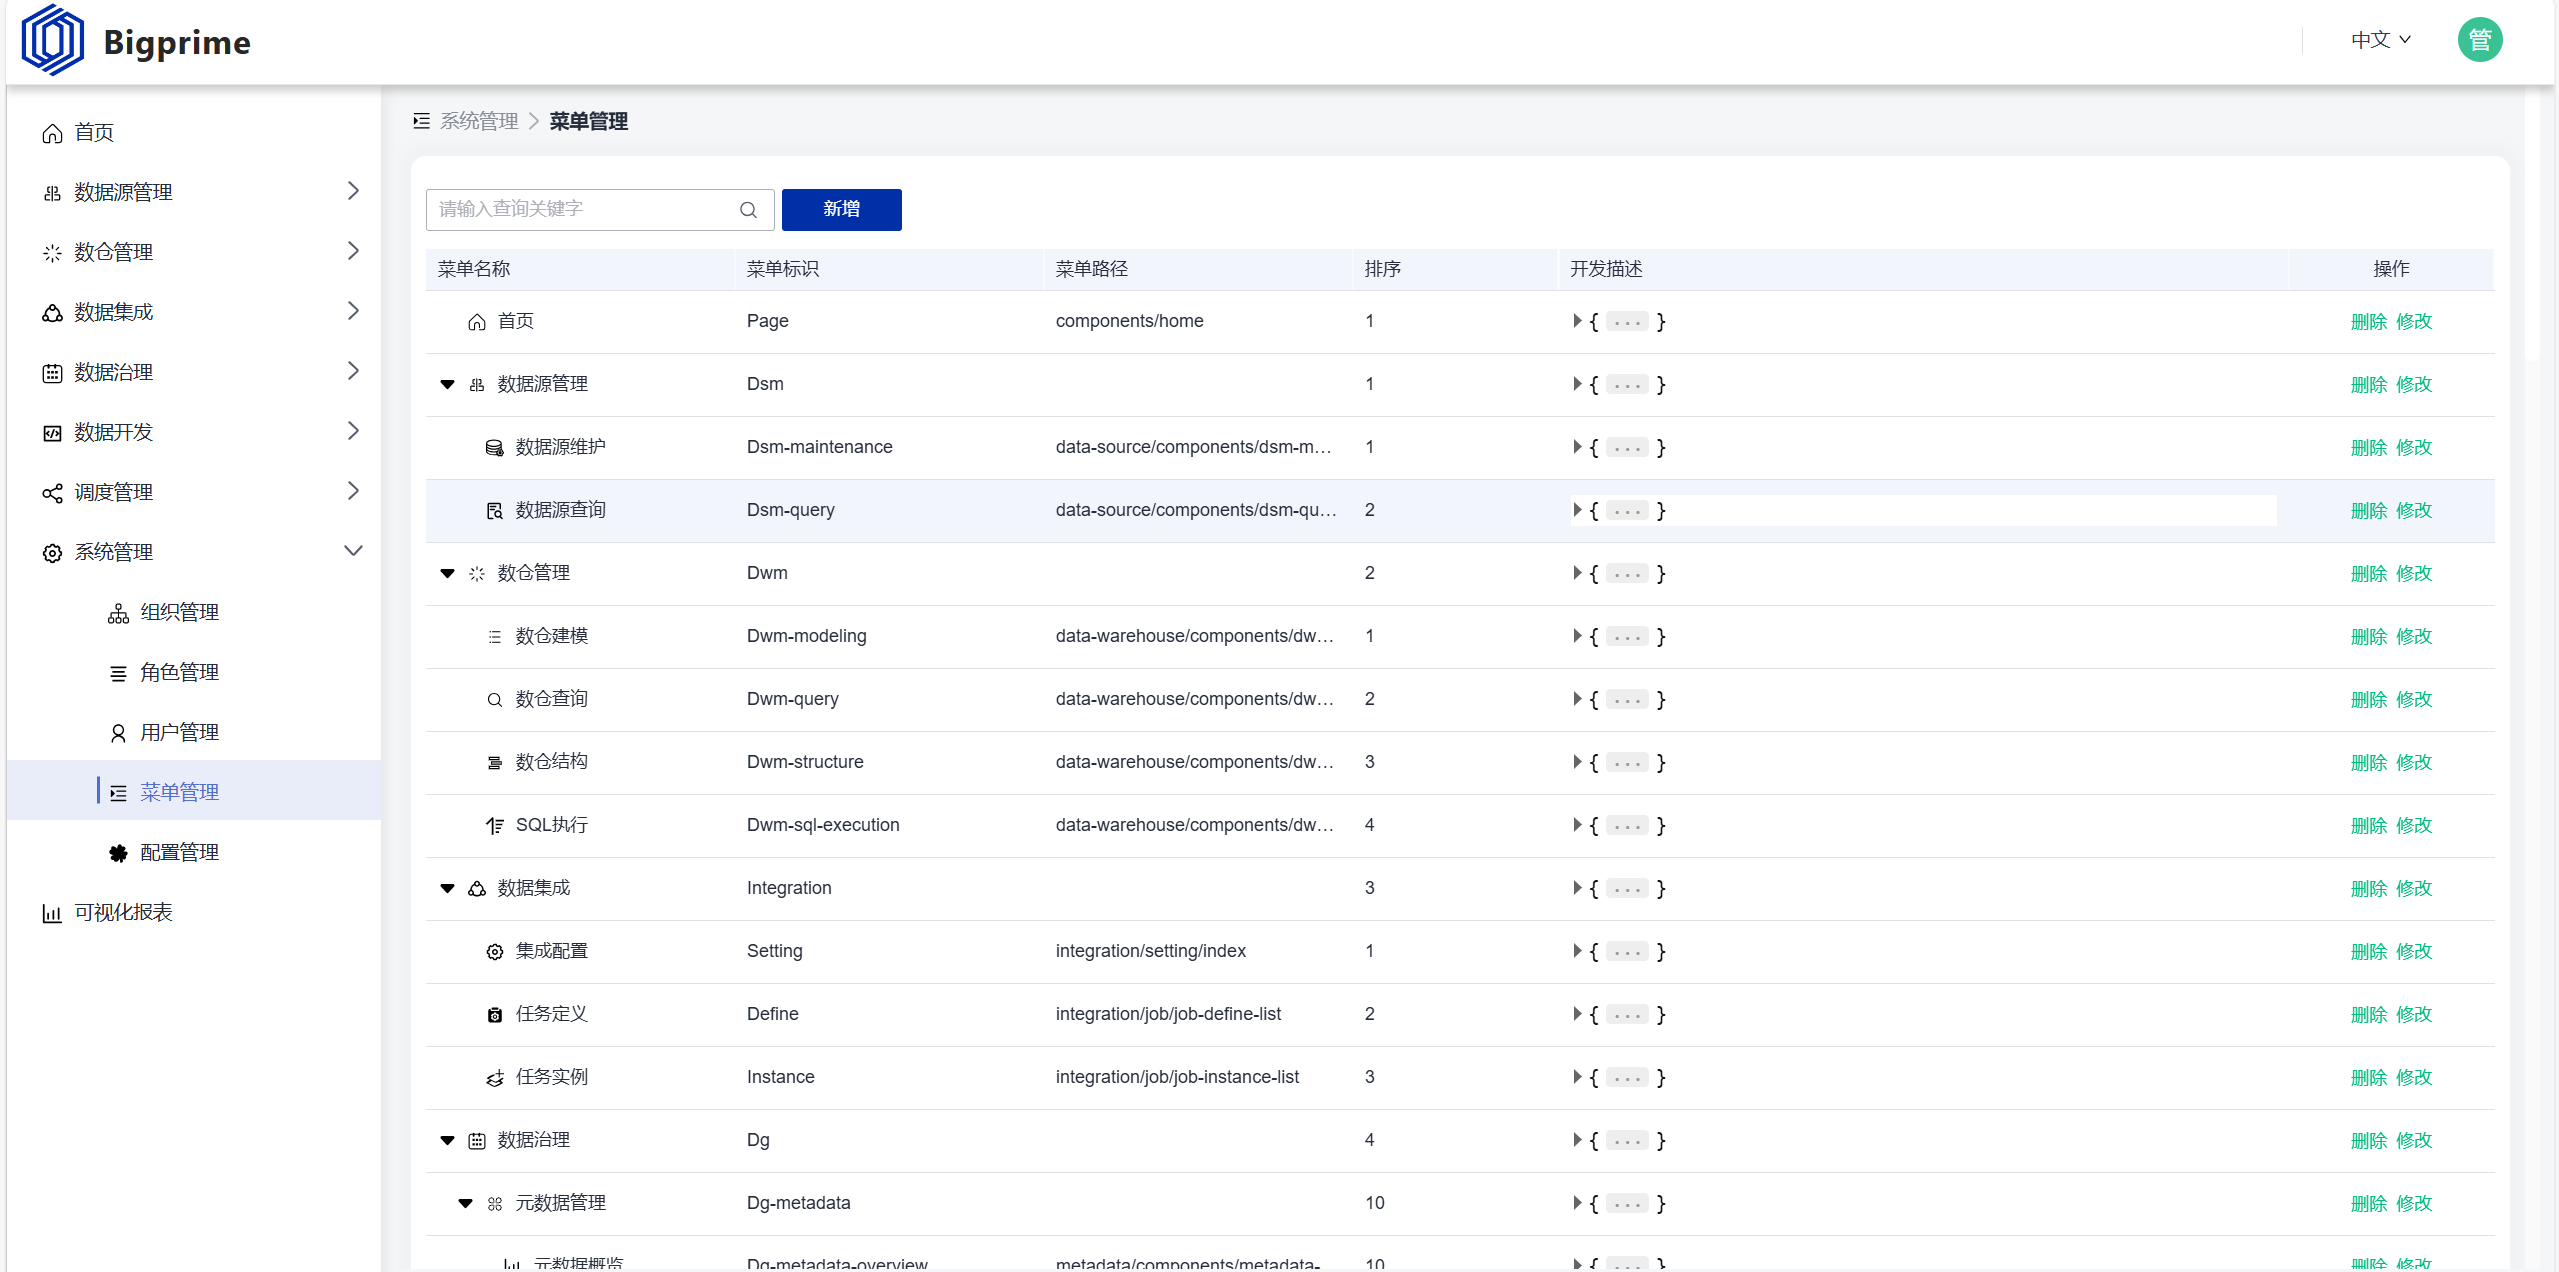
Task: Collapse the 系统管理 sidebar section
Action: coord(353,551)
